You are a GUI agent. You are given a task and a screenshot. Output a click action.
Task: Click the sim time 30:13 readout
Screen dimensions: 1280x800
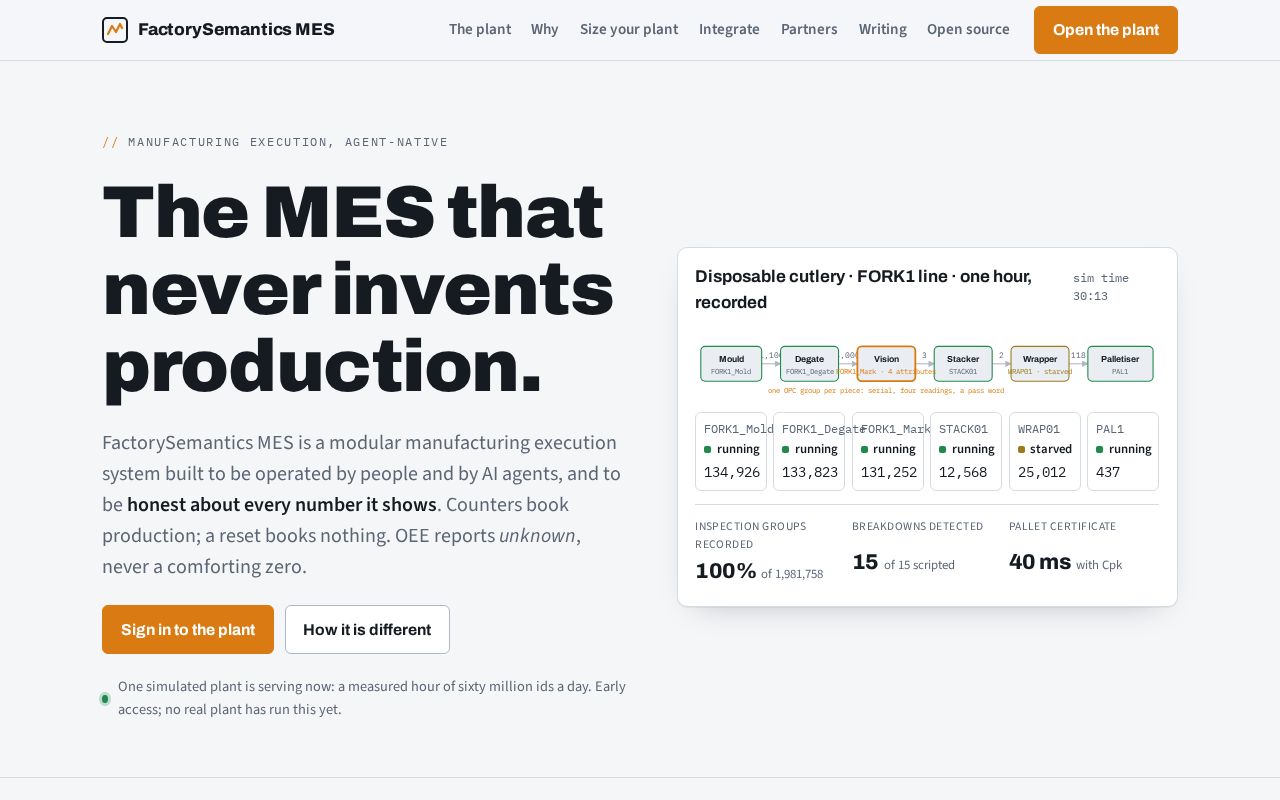1101,287
